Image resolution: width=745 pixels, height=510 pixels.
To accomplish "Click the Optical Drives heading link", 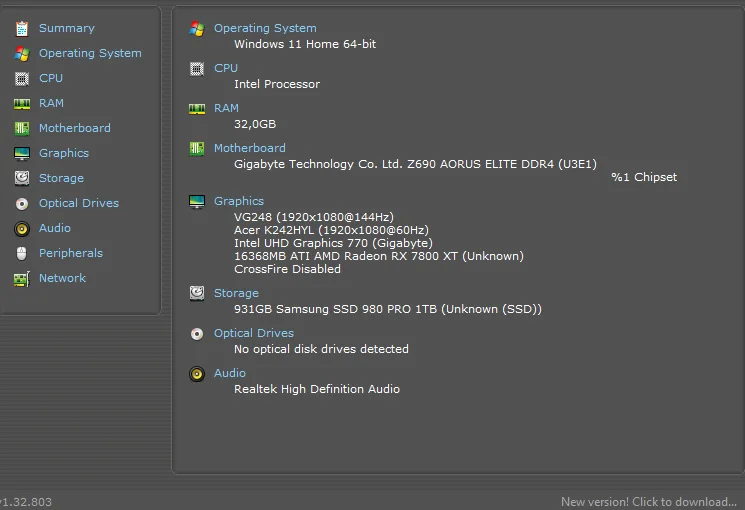I will pos(254,333).
